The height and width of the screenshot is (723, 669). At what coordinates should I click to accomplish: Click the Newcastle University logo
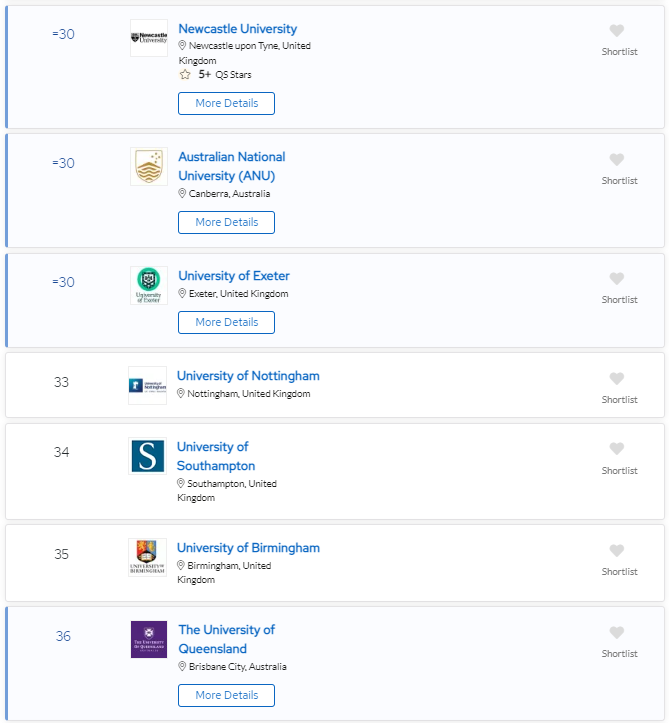[149, 38]
